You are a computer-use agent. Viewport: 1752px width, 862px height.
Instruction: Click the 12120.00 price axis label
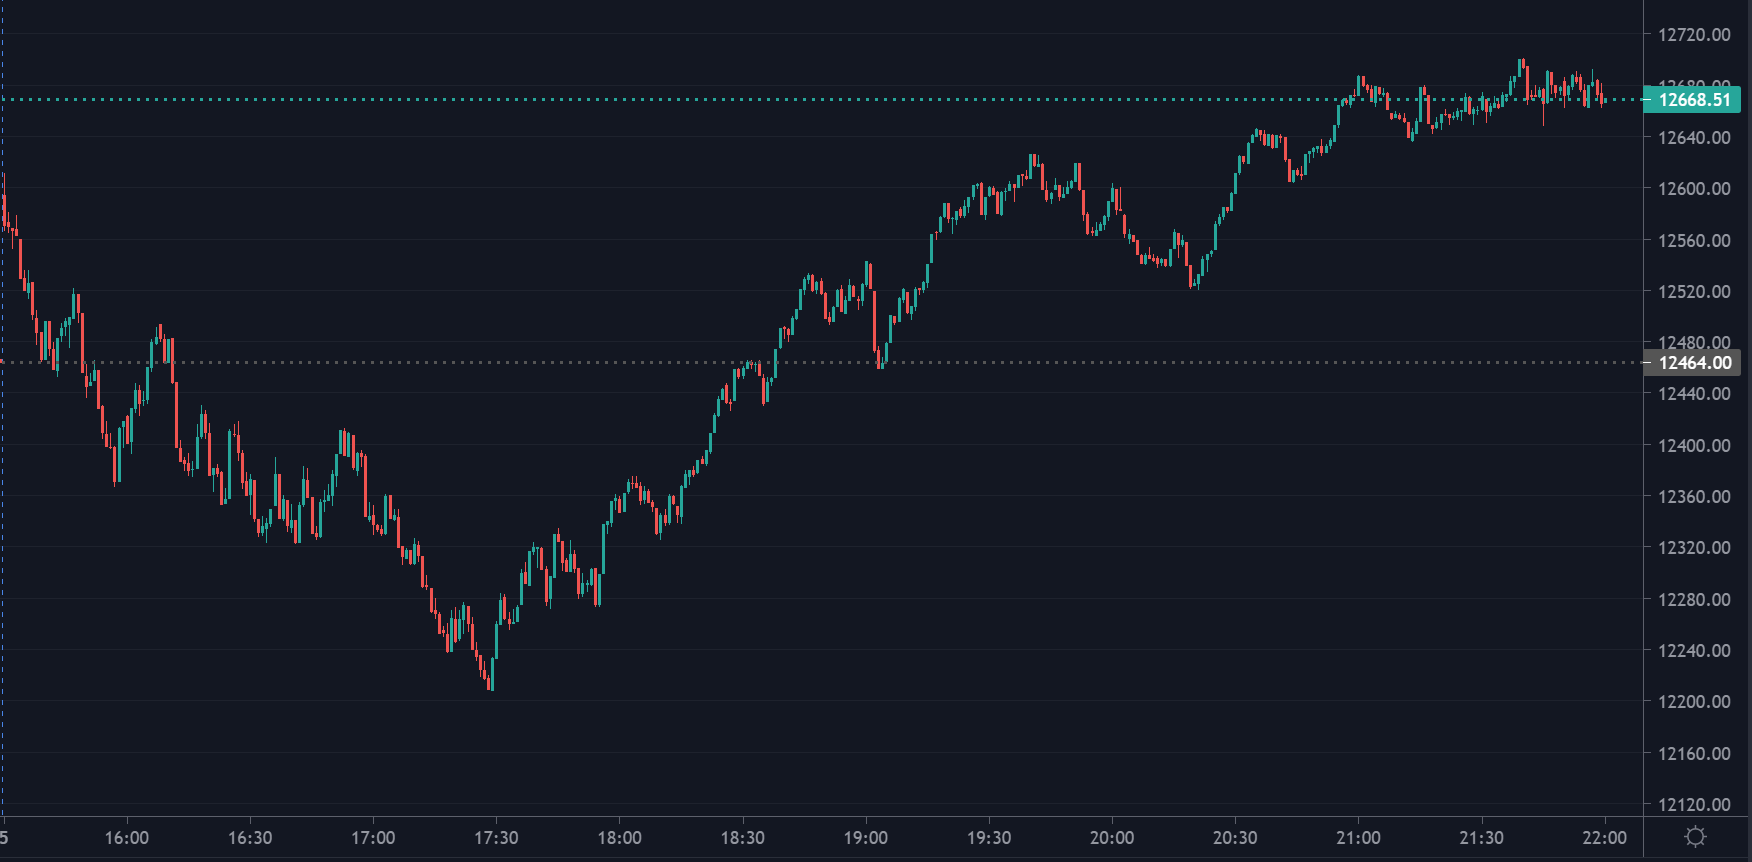(x=1694, y=805)
